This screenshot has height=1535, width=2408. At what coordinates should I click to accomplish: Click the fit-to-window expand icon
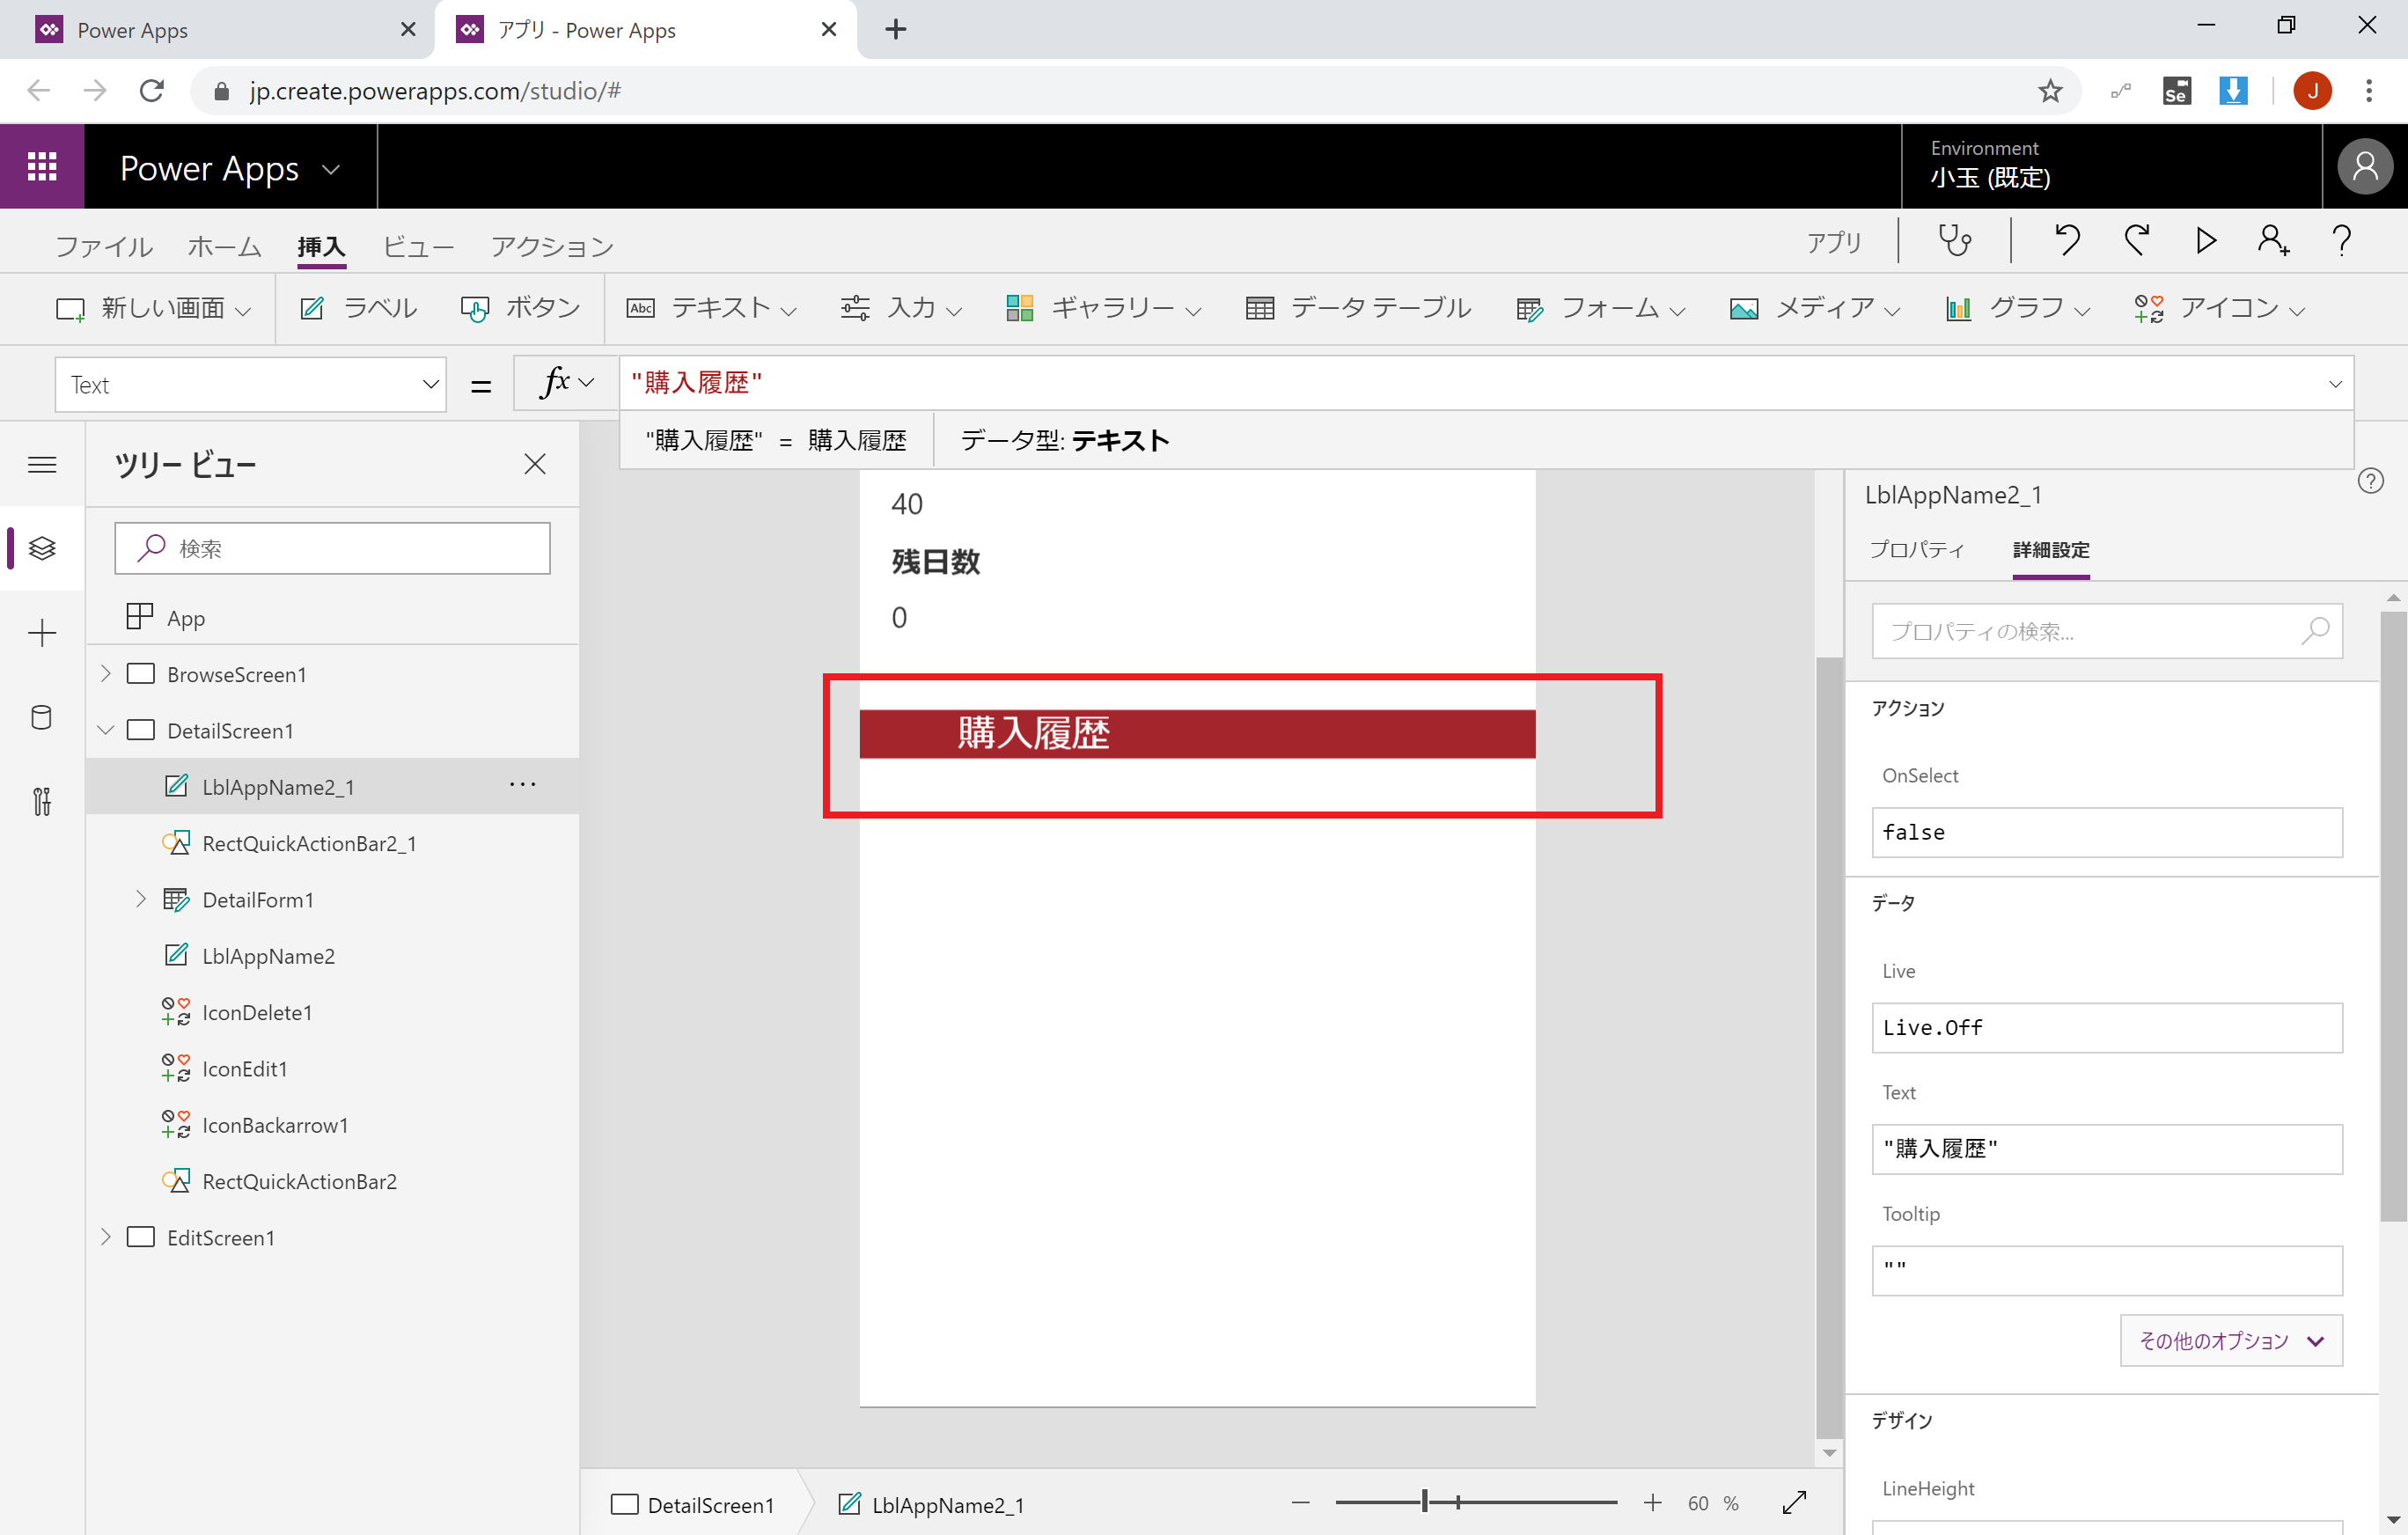coord(1794,1503)
